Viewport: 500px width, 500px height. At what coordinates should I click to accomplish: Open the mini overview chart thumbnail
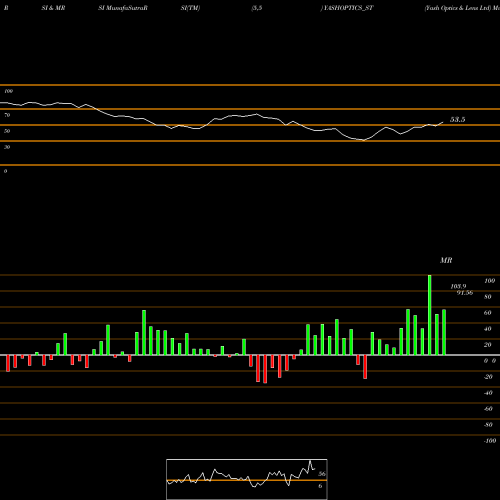tap(247, 479)
